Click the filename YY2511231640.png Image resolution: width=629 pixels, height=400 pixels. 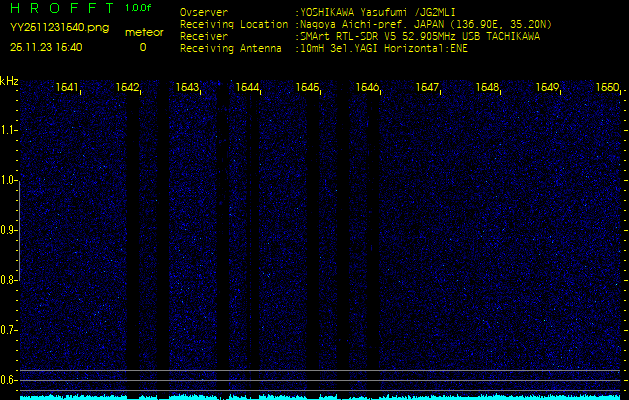[x=59, y=28]
